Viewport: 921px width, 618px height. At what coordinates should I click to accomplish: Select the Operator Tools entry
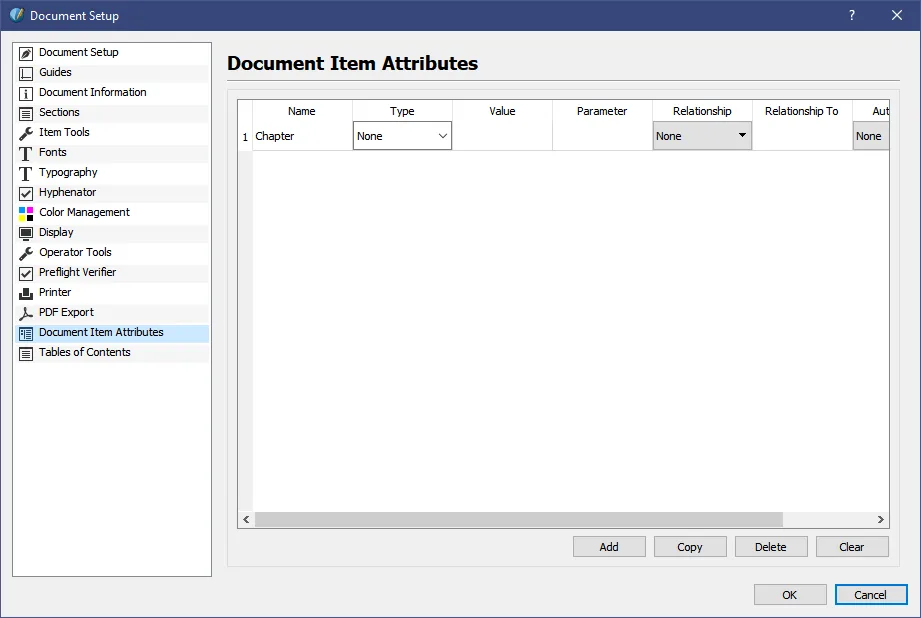point(112,252)
